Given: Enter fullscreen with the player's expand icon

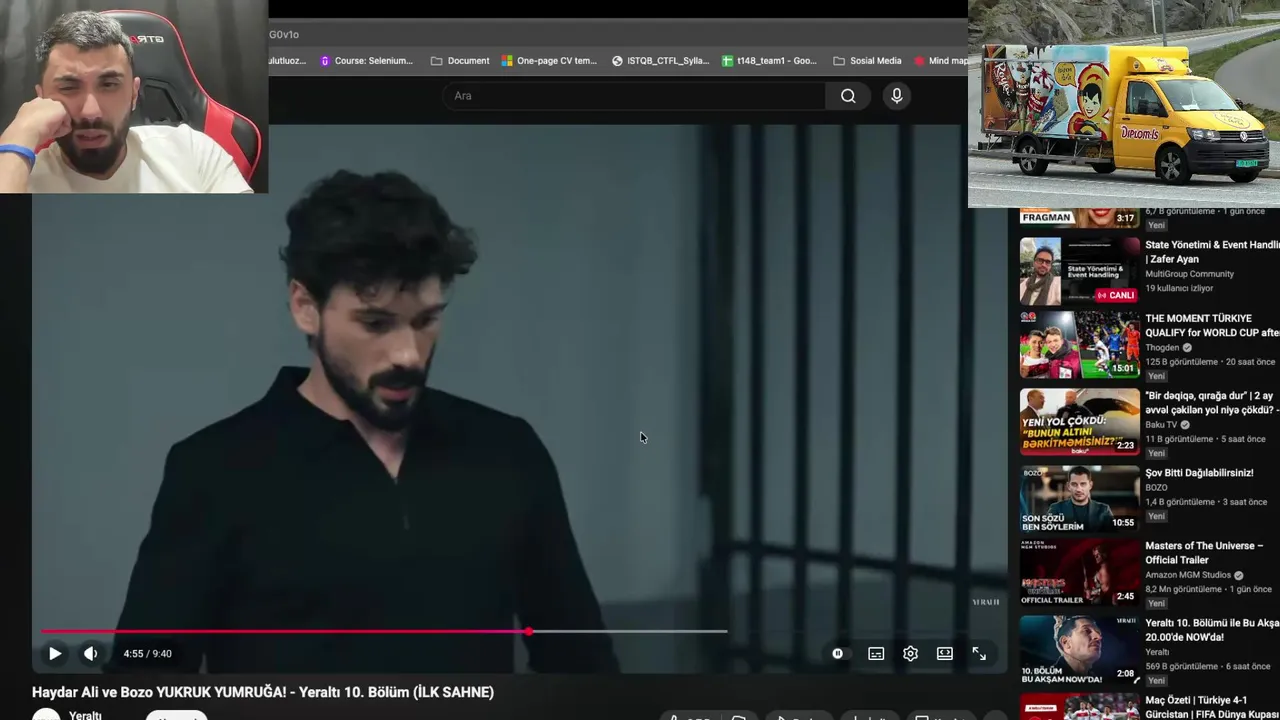Looking at the screenshot, I should [x=979, y=654].
